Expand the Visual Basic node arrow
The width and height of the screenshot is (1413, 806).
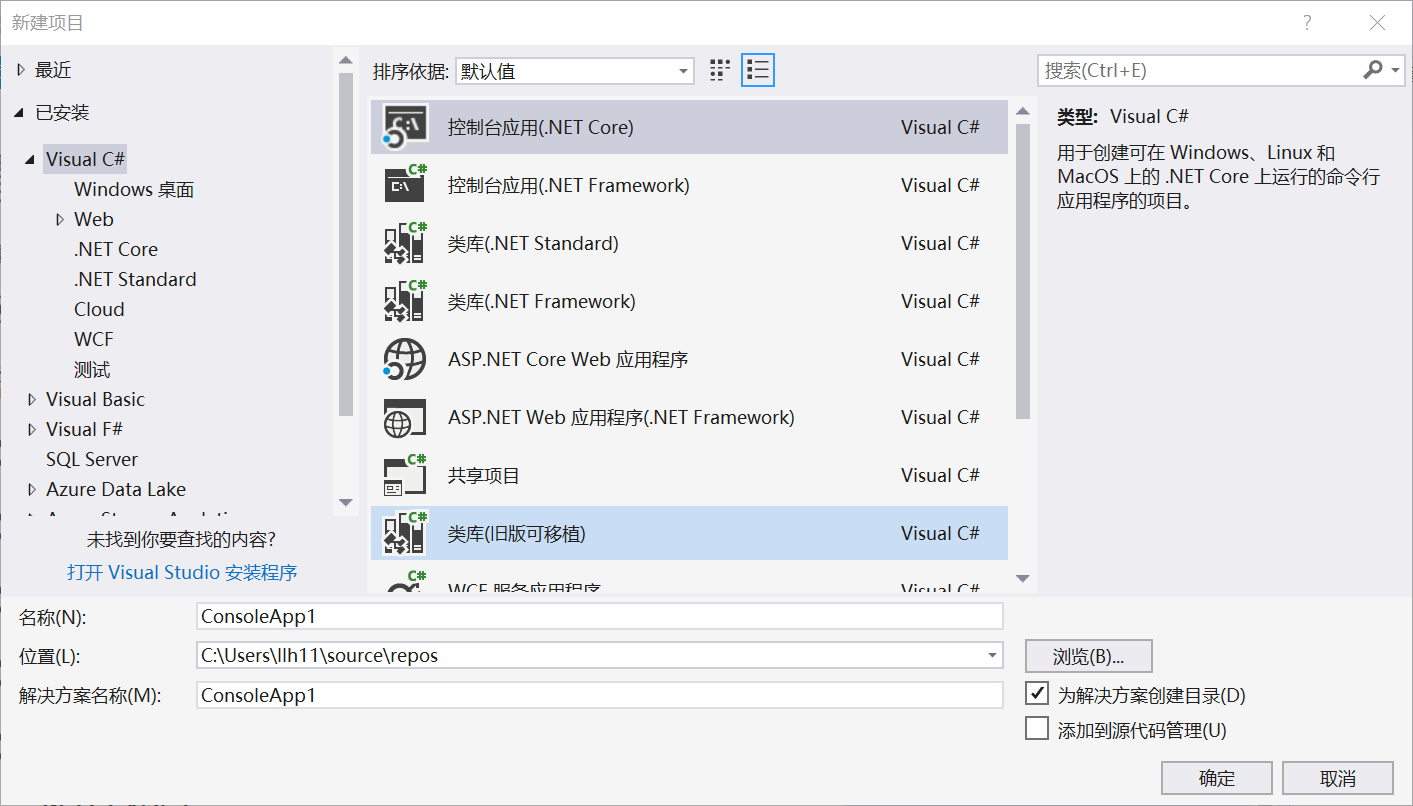pos(33,399)
